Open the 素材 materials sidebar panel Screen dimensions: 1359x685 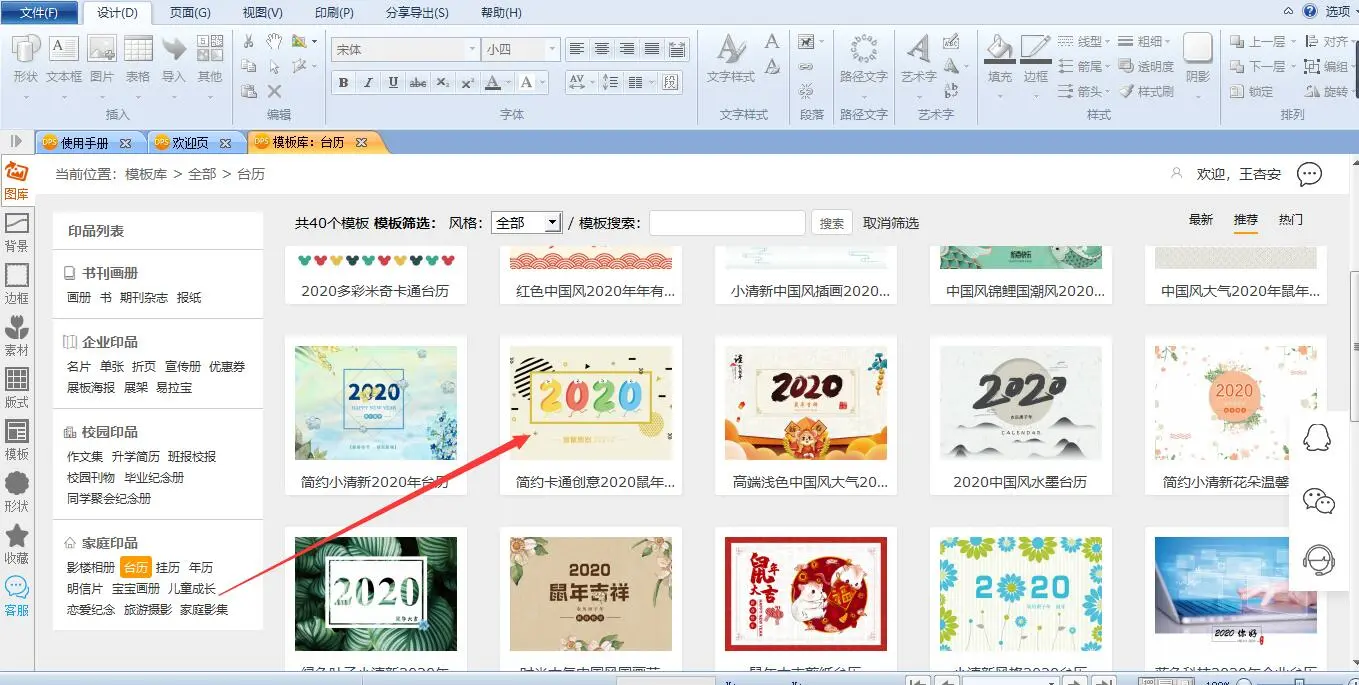tap(16, 334)
